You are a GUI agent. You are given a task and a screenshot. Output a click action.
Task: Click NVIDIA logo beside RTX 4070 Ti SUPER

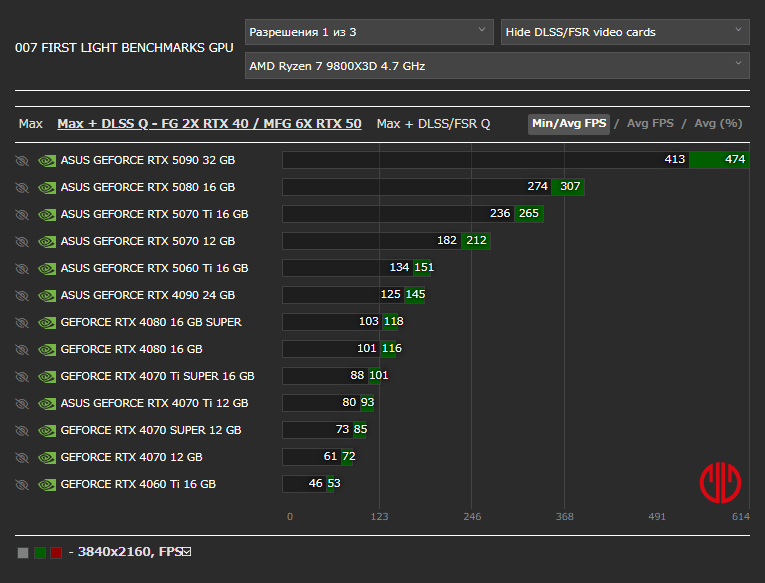(x=47, y=377)
